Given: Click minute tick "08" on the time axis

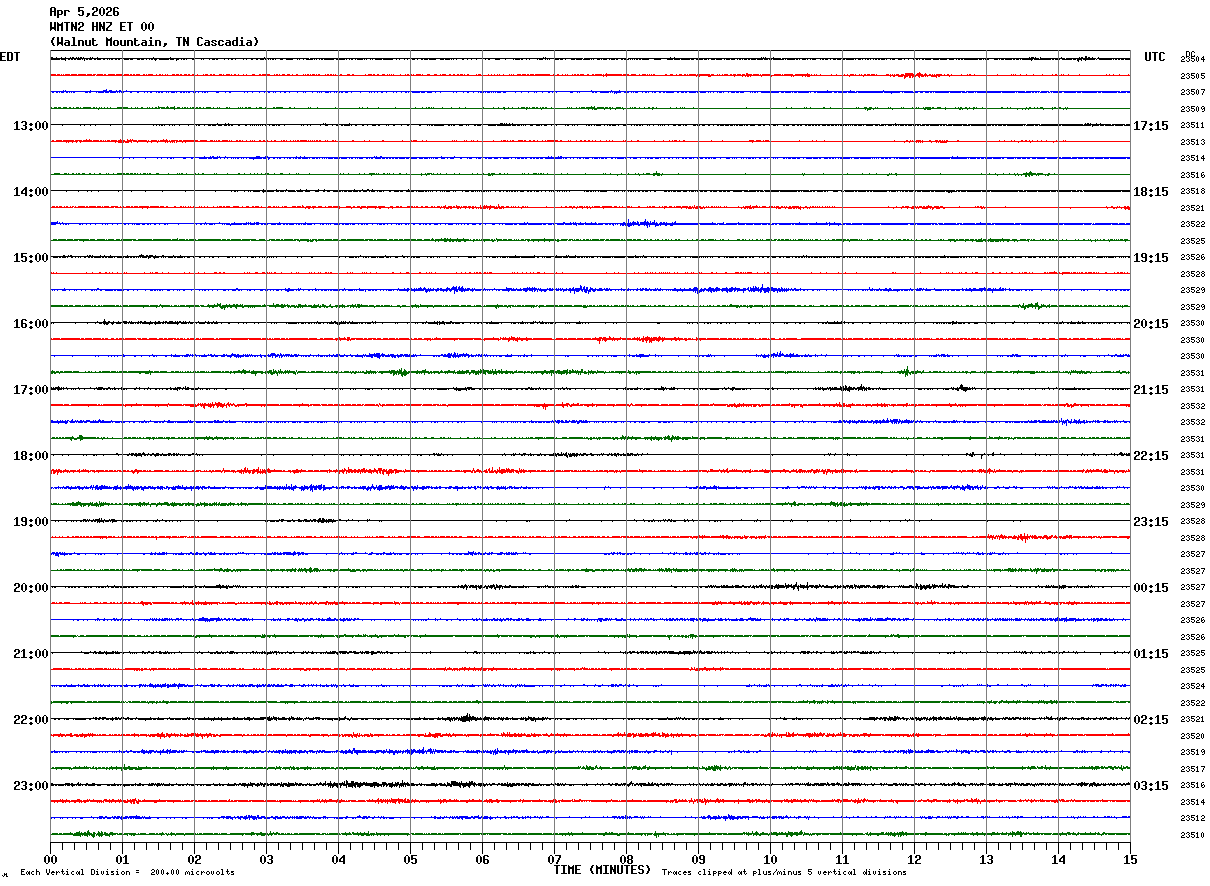Looking at the screenshot, I should (x=626, y=859).
